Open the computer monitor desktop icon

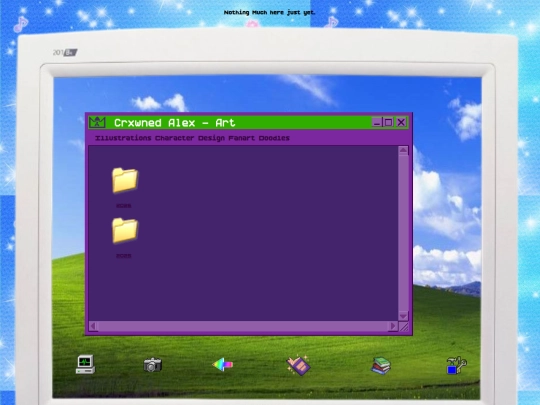(x=85, y=364)
